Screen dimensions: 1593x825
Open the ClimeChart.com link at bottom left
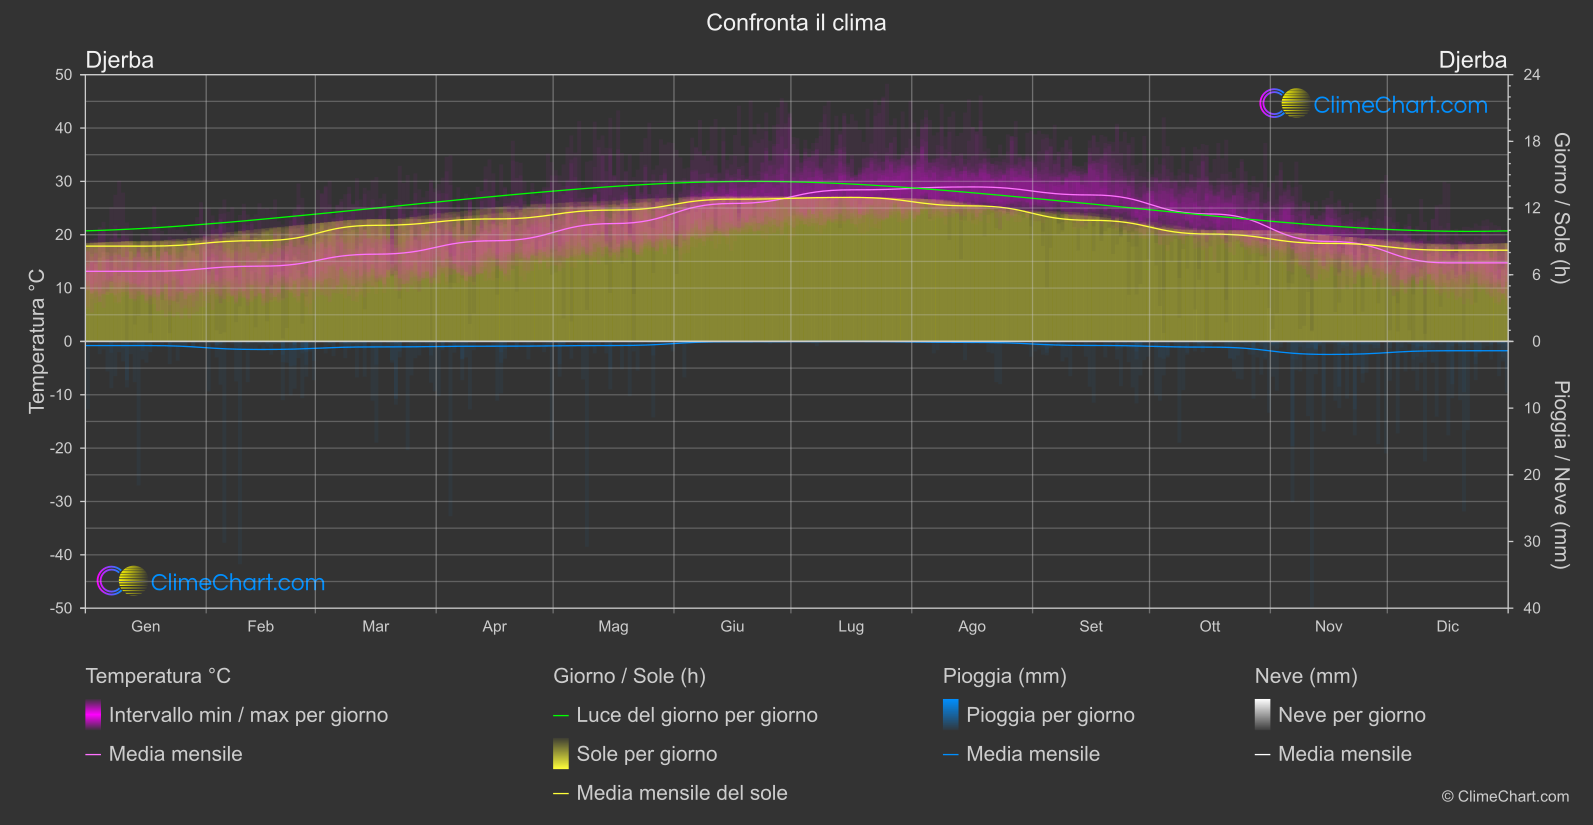click(238, 582)
